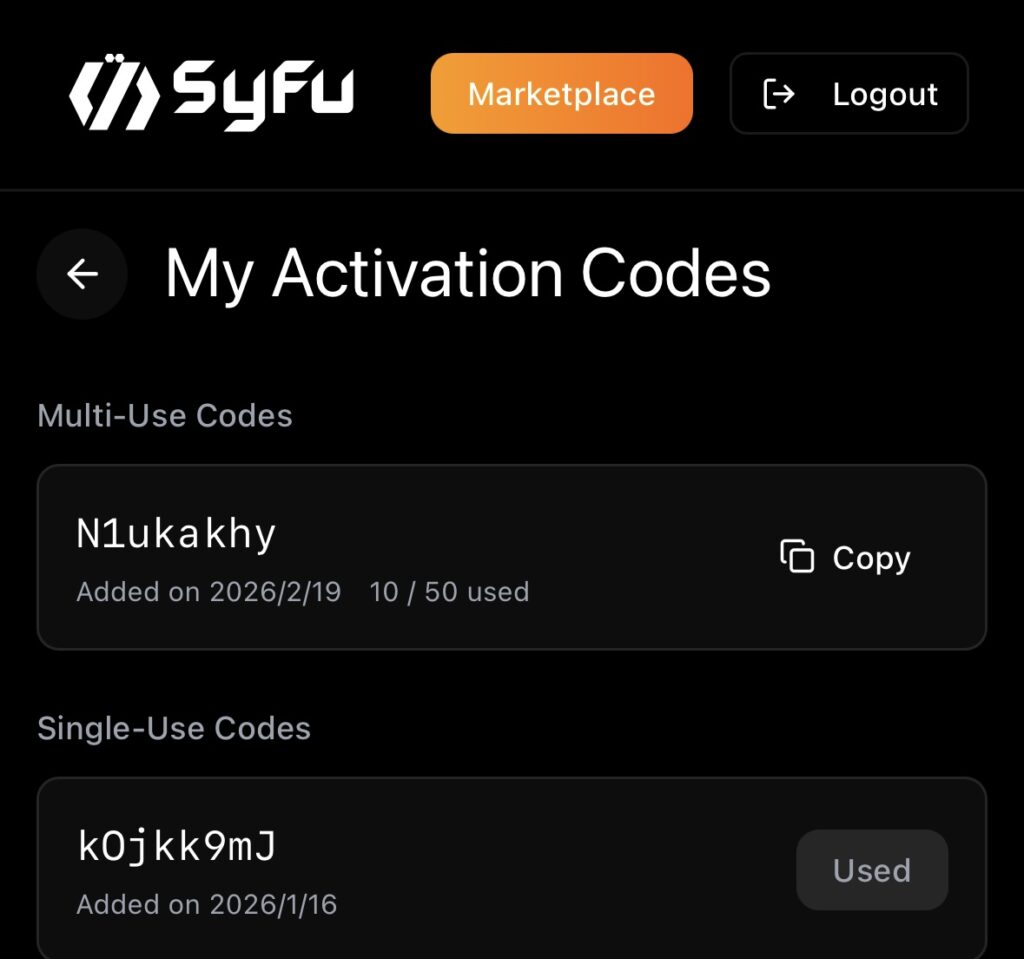Click the Added on 2026/2/19 date
This screenshot has height=959, width=1024.
tap(209, 592)
